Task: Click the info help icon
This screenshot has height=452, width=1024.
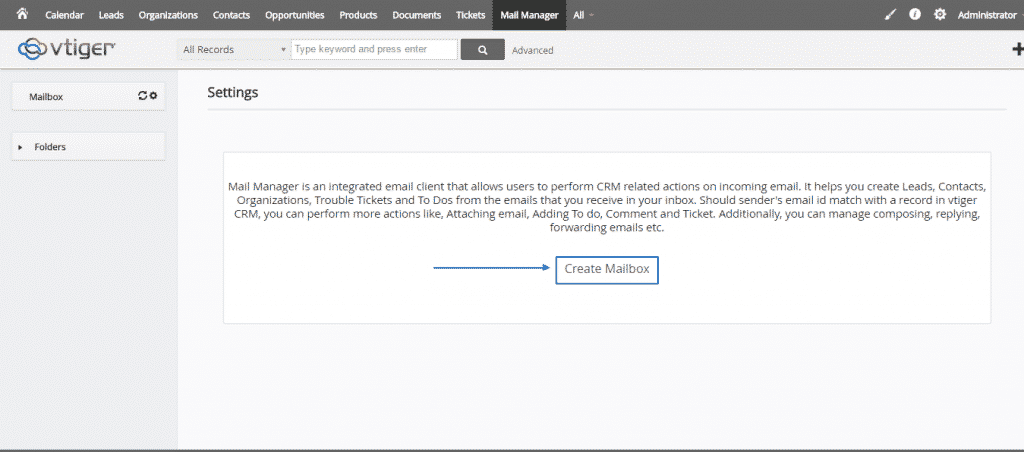Action: click(915, 14)
